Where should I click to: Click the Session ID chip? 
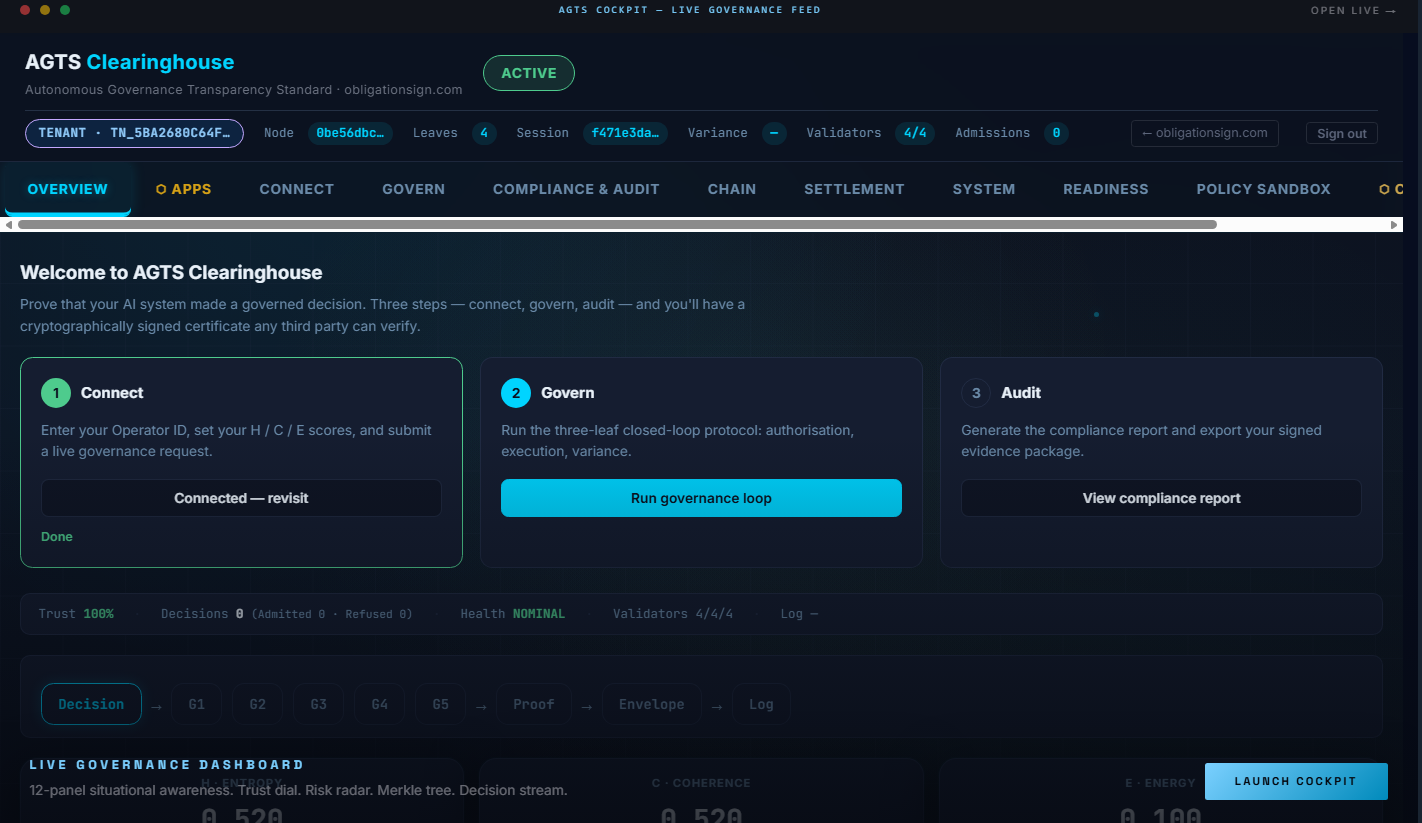(x=625, y=133)
